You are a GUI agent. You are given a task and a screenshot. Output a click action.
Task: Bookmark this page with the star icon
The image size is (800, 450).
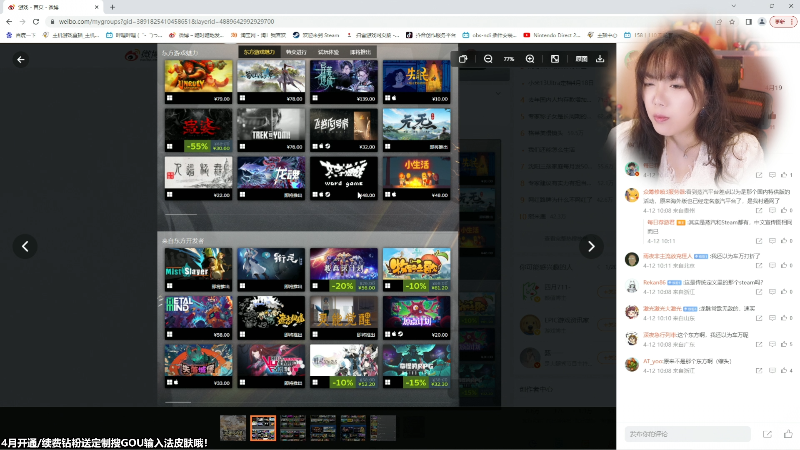[x=732, y=21]
